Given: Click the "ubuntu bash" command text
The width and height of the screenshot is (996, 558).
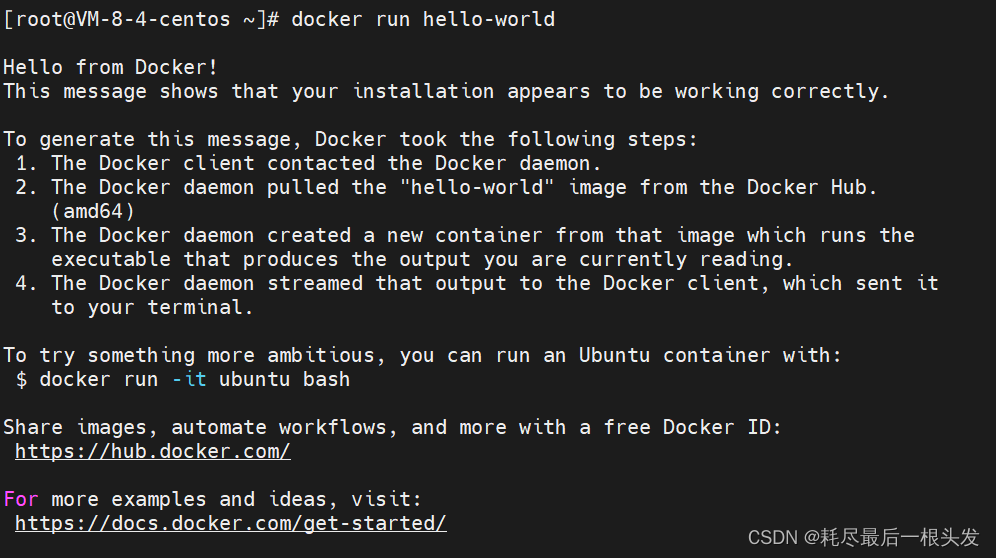Looking at the screenshot, I should pos(284,379).
